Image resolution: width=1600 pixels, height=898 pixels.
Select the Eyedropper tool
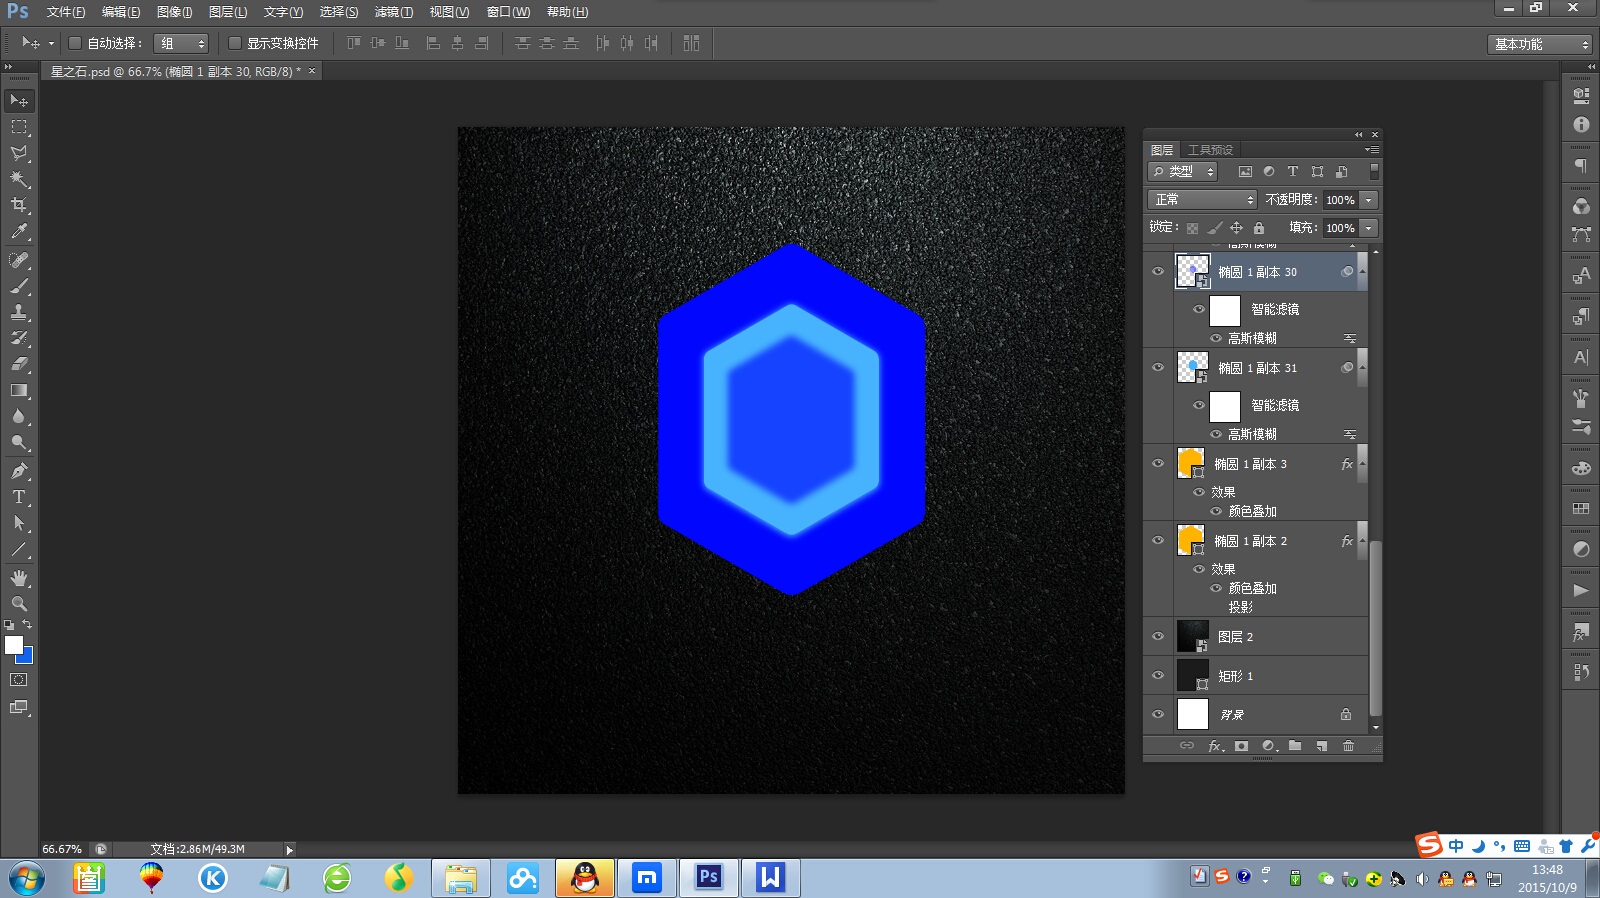[x=19, y=231]
